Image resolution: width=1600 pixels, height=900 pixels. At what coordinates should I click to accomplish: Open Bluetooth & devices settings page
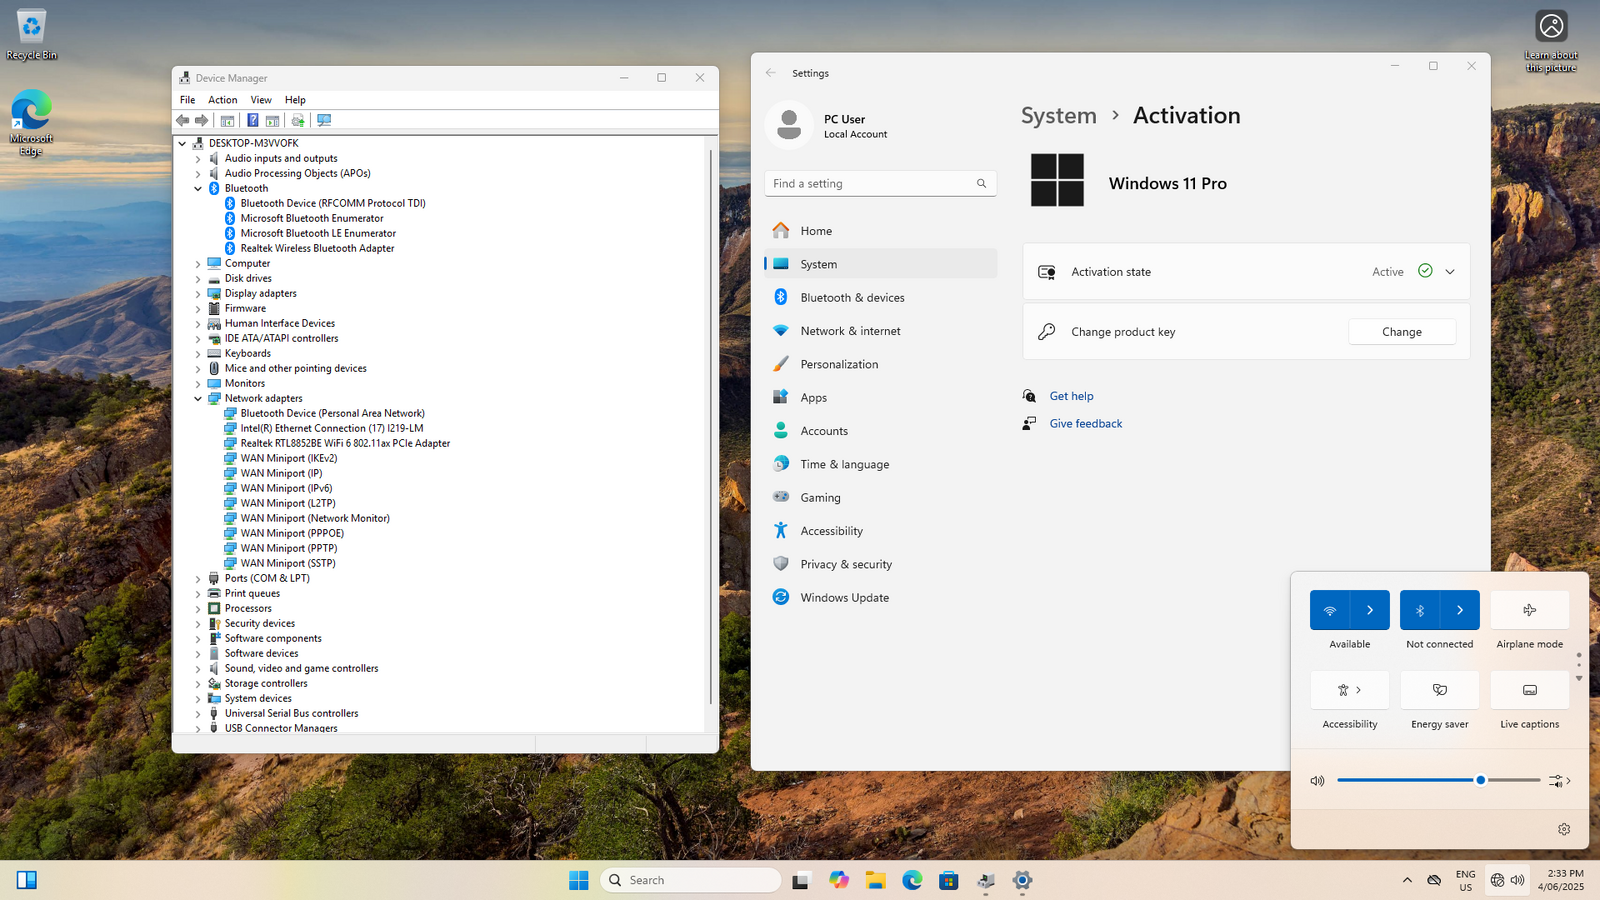pos(852,298)
